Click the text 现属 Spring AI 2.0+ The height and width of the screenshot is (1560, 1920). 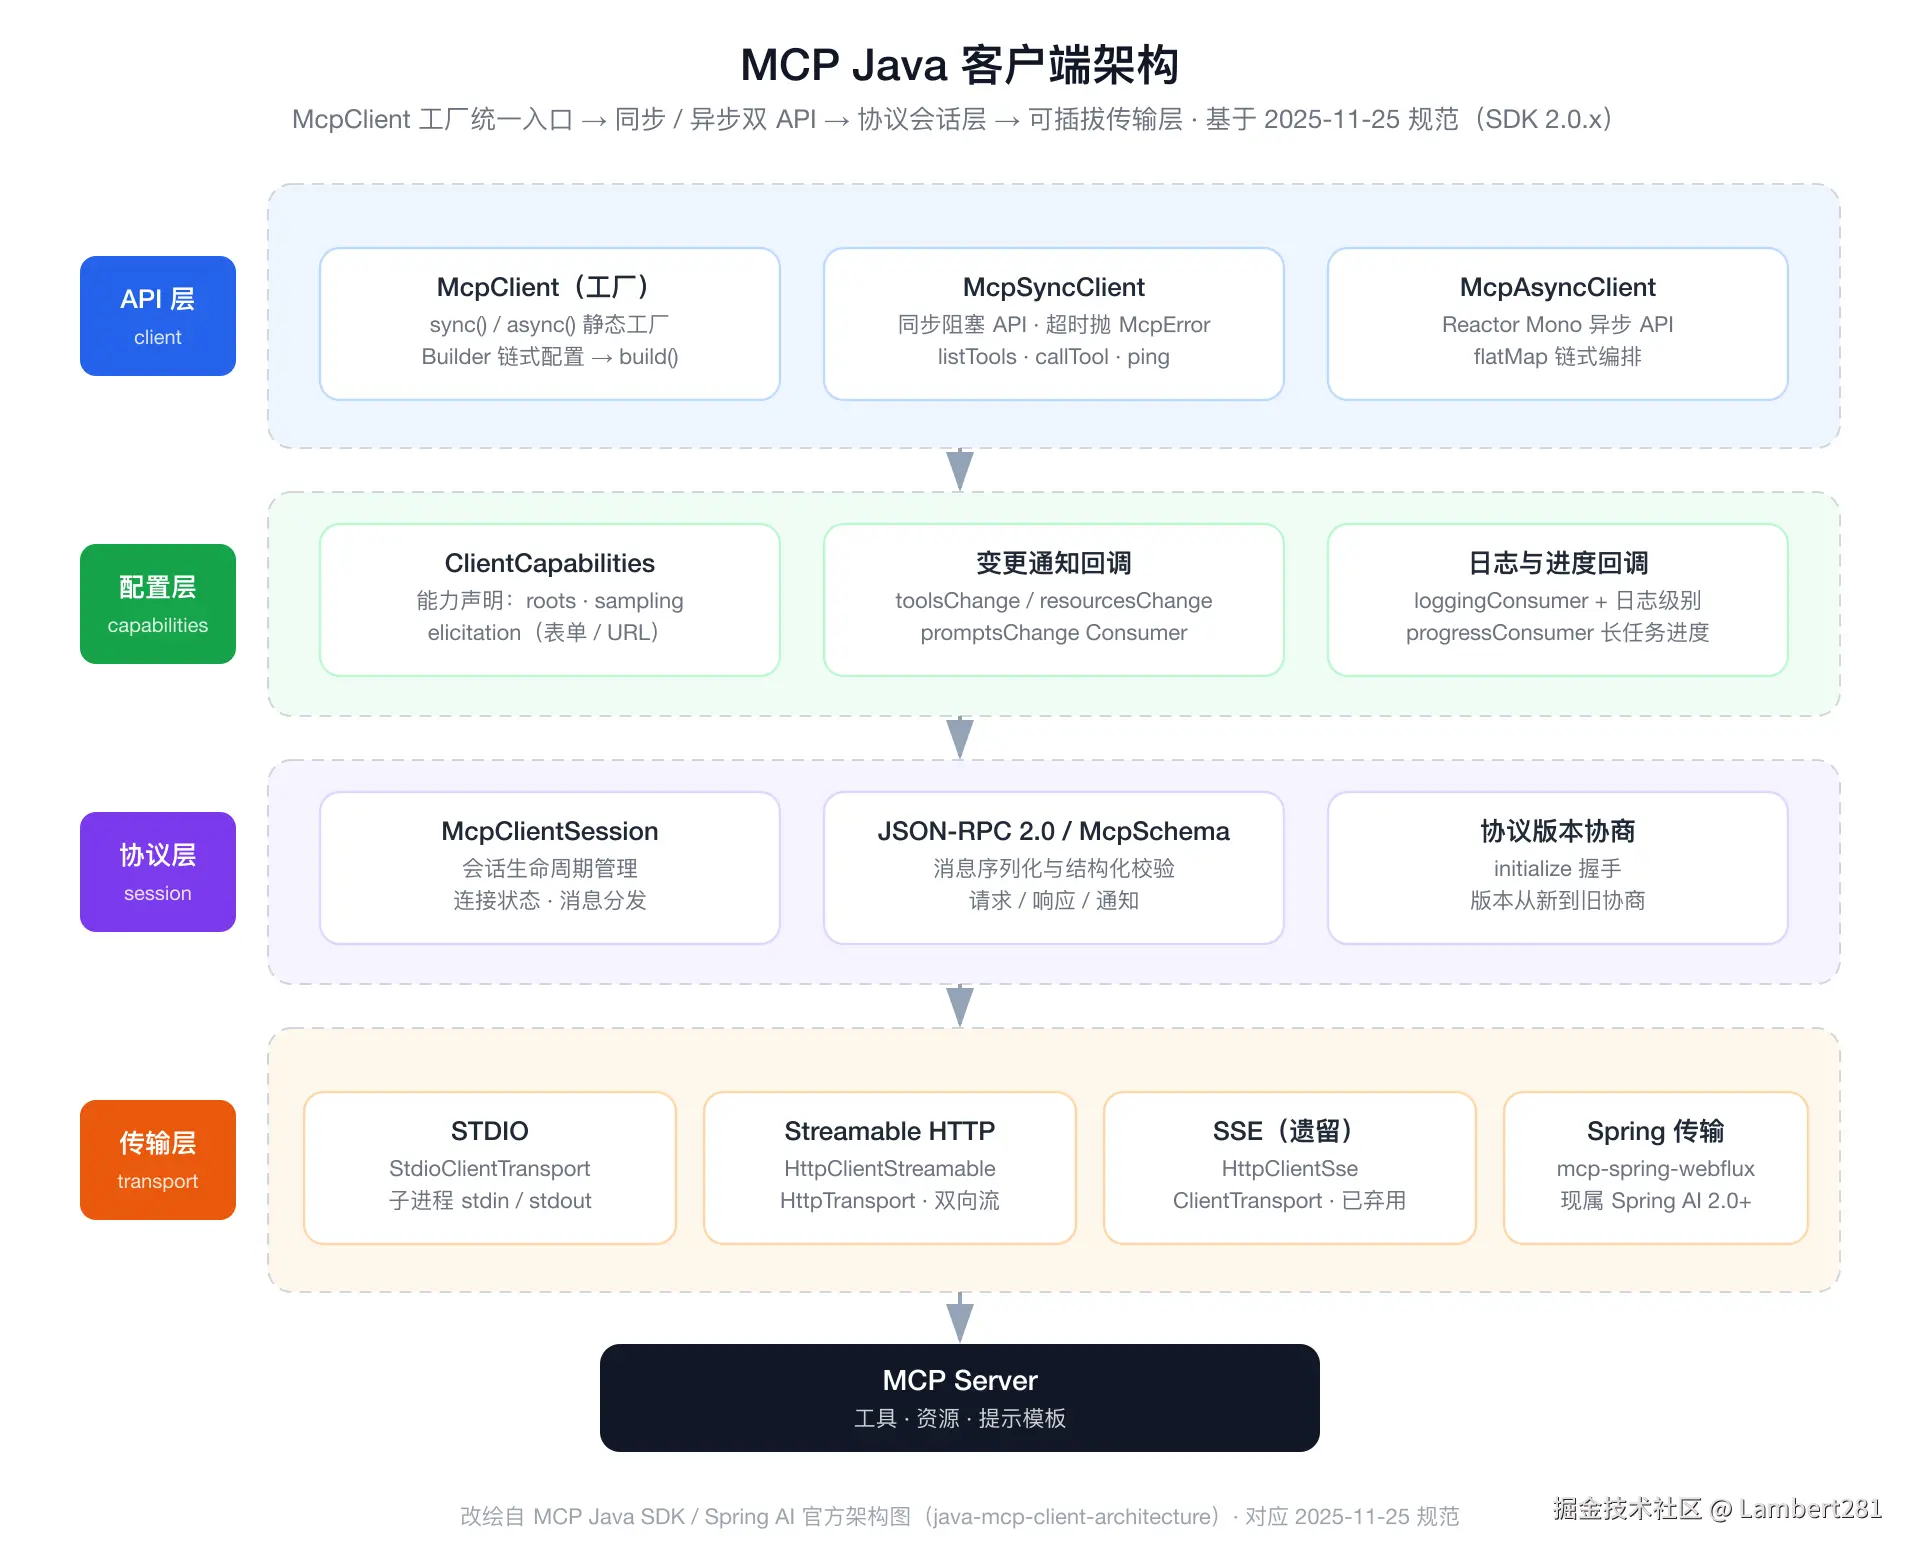pyautogui.click(x=1656, y=1201)
